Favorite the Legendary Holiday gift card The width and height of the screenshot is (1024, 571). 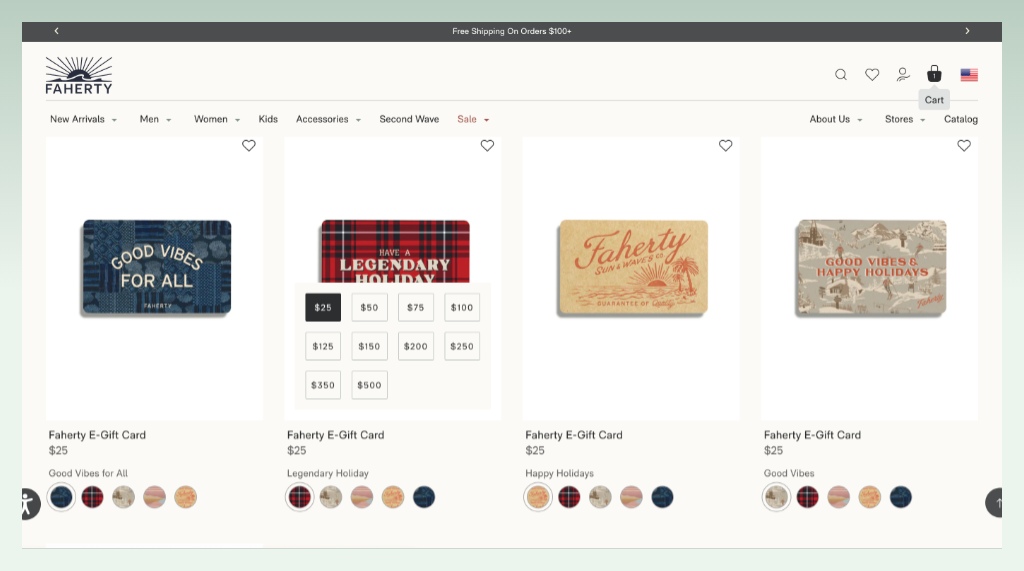click(487, 146)
